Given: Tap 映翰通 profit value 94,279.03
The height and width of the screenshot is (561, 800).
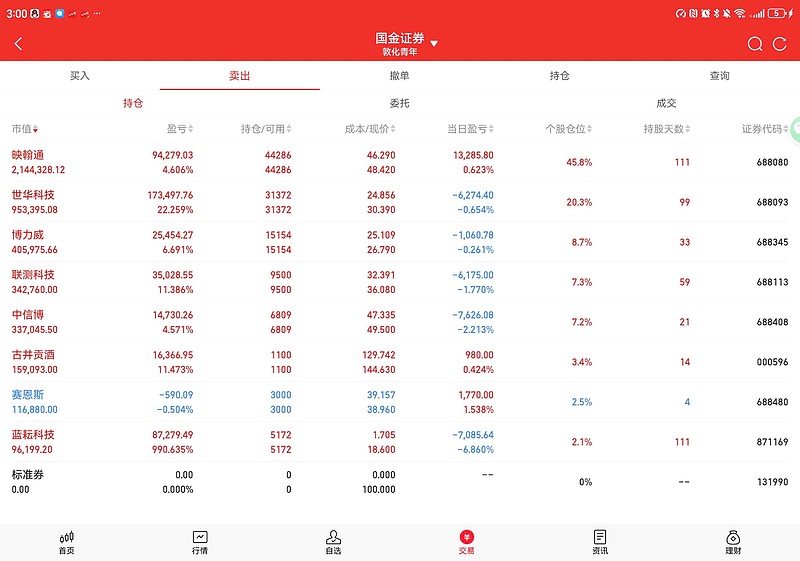Looking at the screenshot, I should coord(172,155).
